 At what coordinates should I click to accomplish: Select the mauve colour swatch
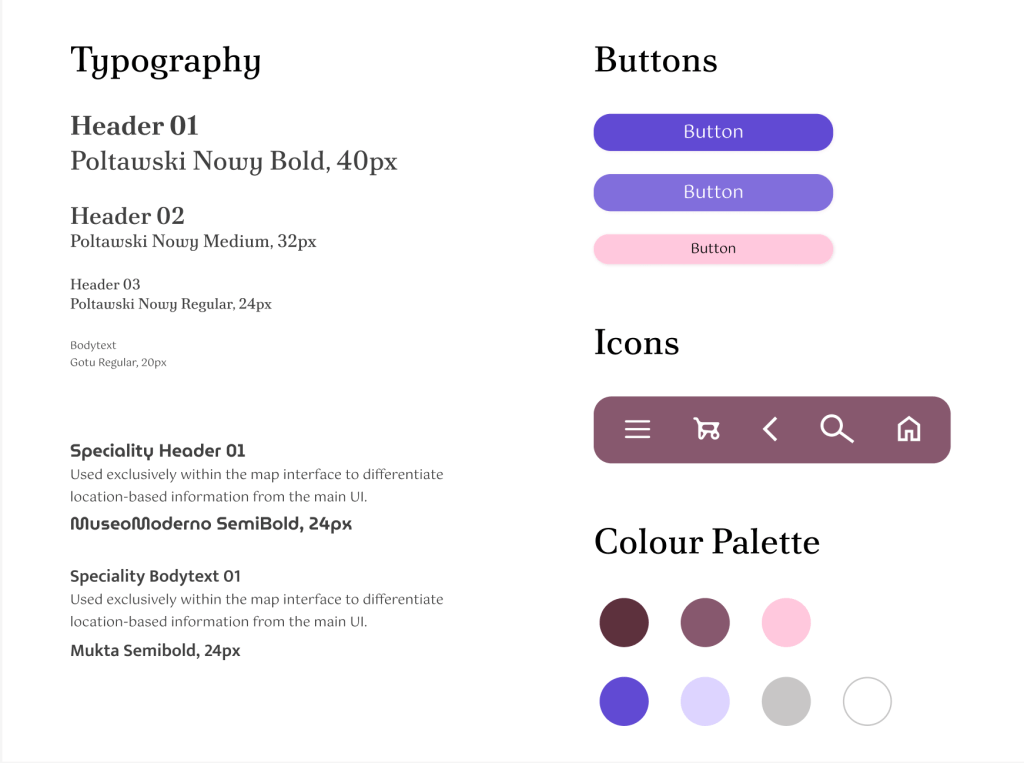pos(705,622)
